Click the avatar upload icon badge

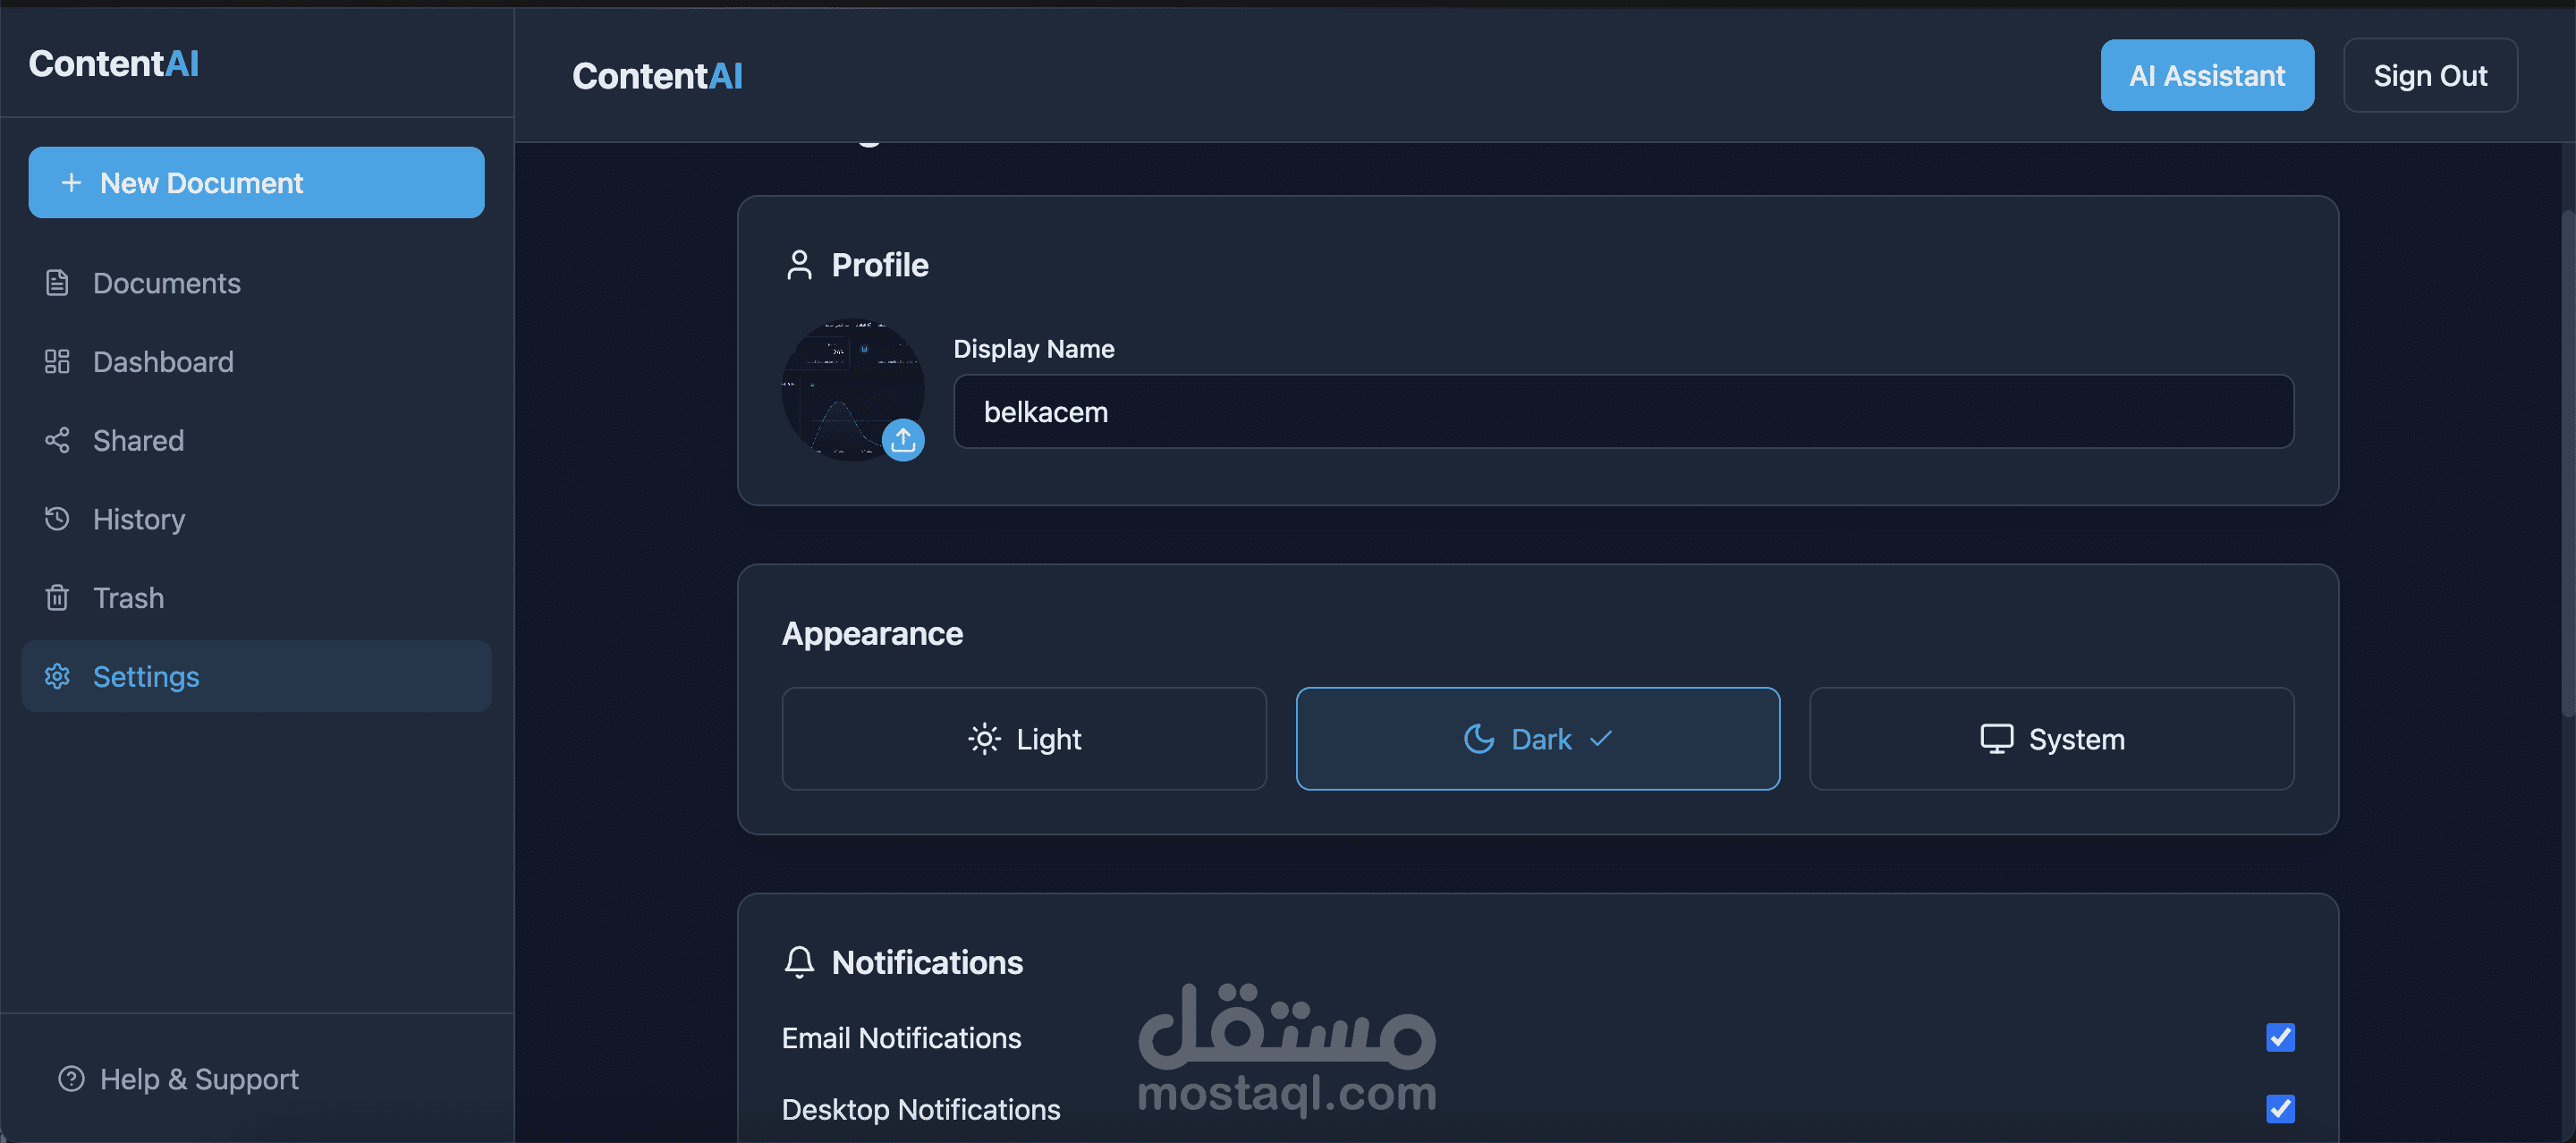903,440
